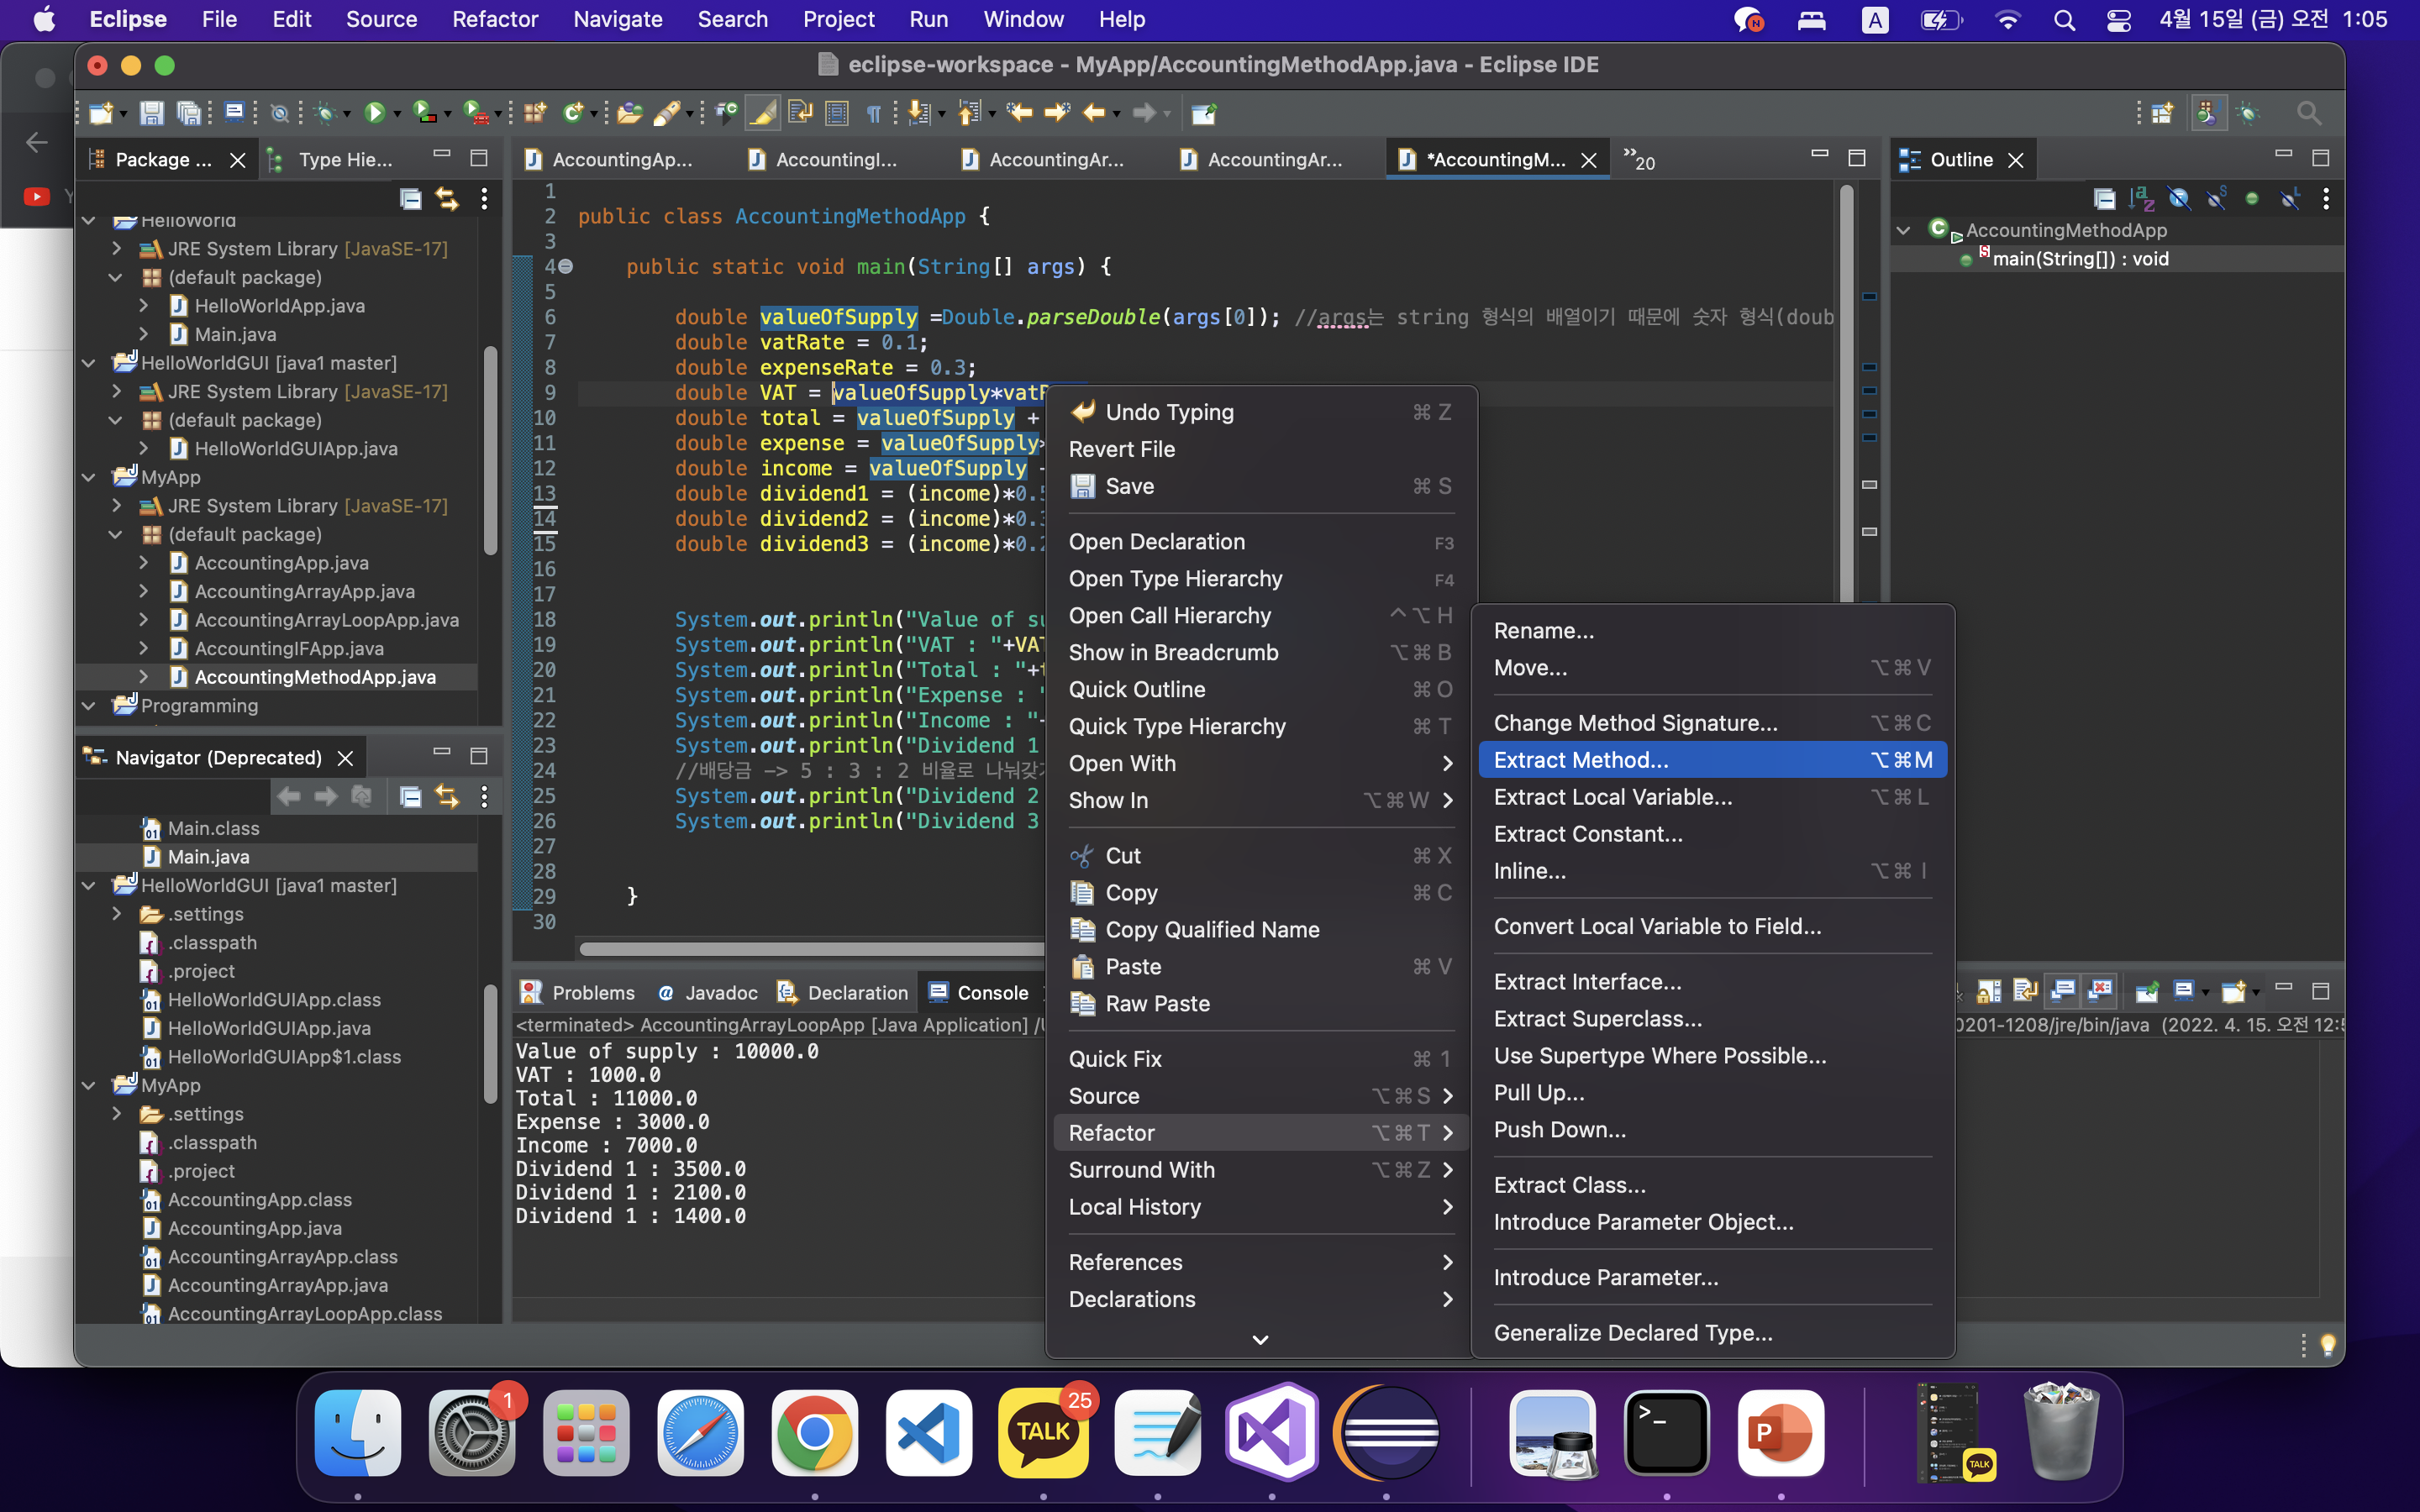Toggle Link with Editor in Package Explorer
The width and height of the screenshot is (2420, 1512).
[x=447, y=199]
